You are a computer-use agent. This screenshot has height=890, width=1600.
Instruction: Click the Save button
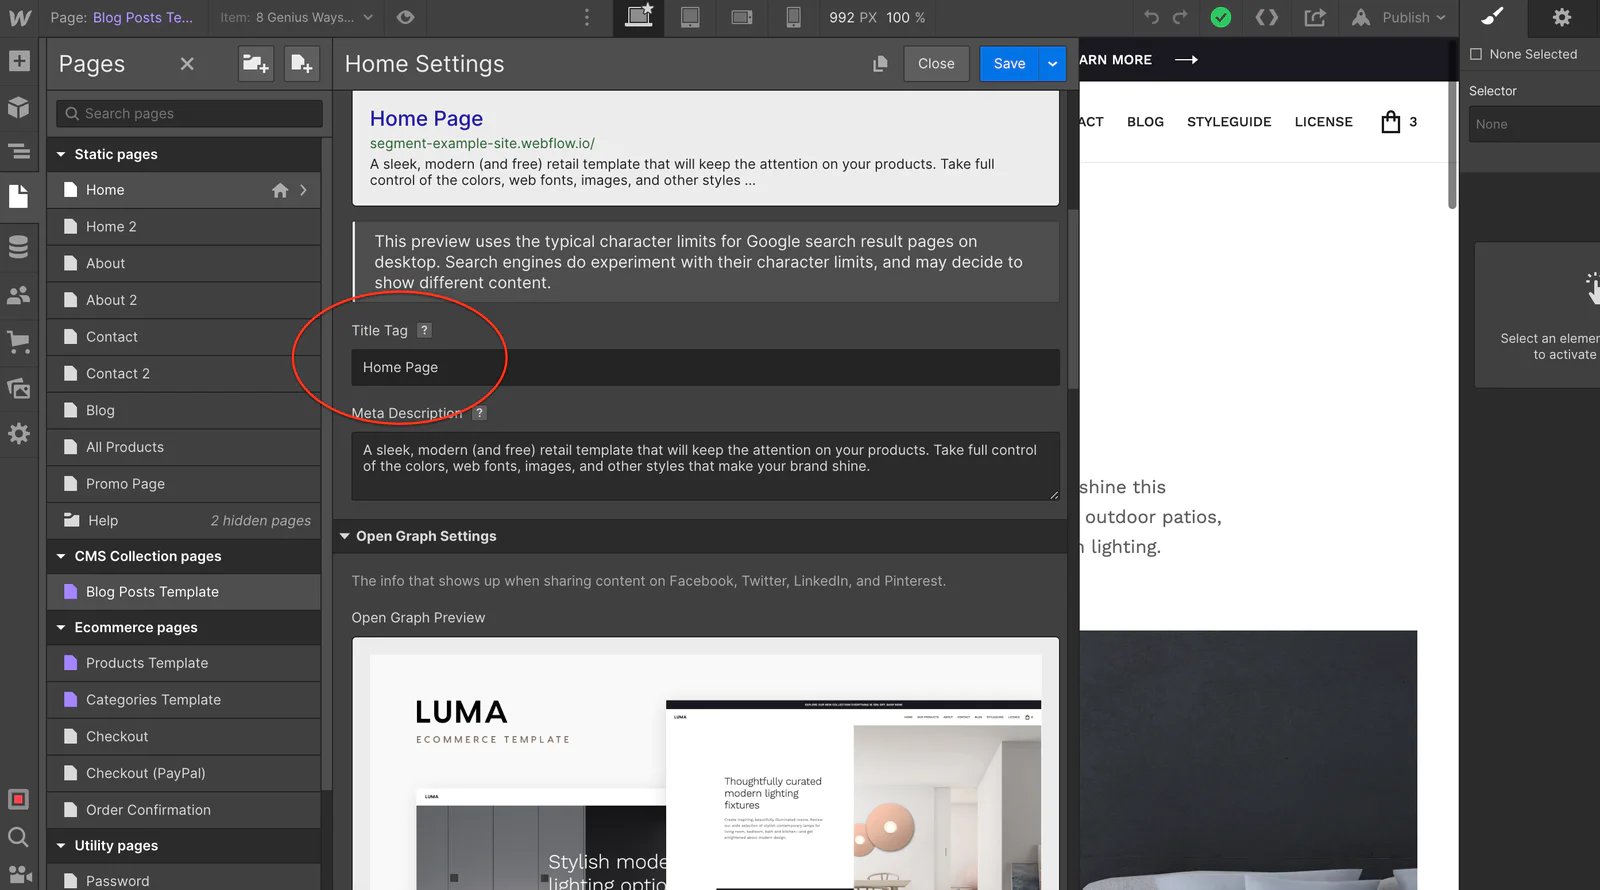pos(1009,64)
